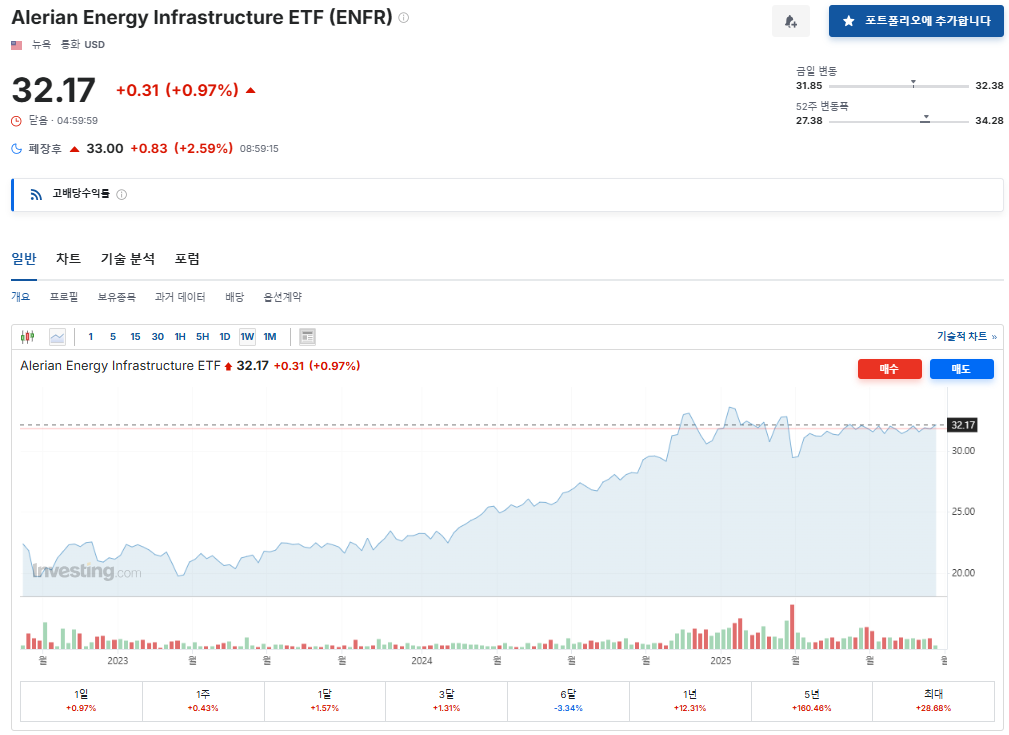Select the 1H interval

click(180, 336)
